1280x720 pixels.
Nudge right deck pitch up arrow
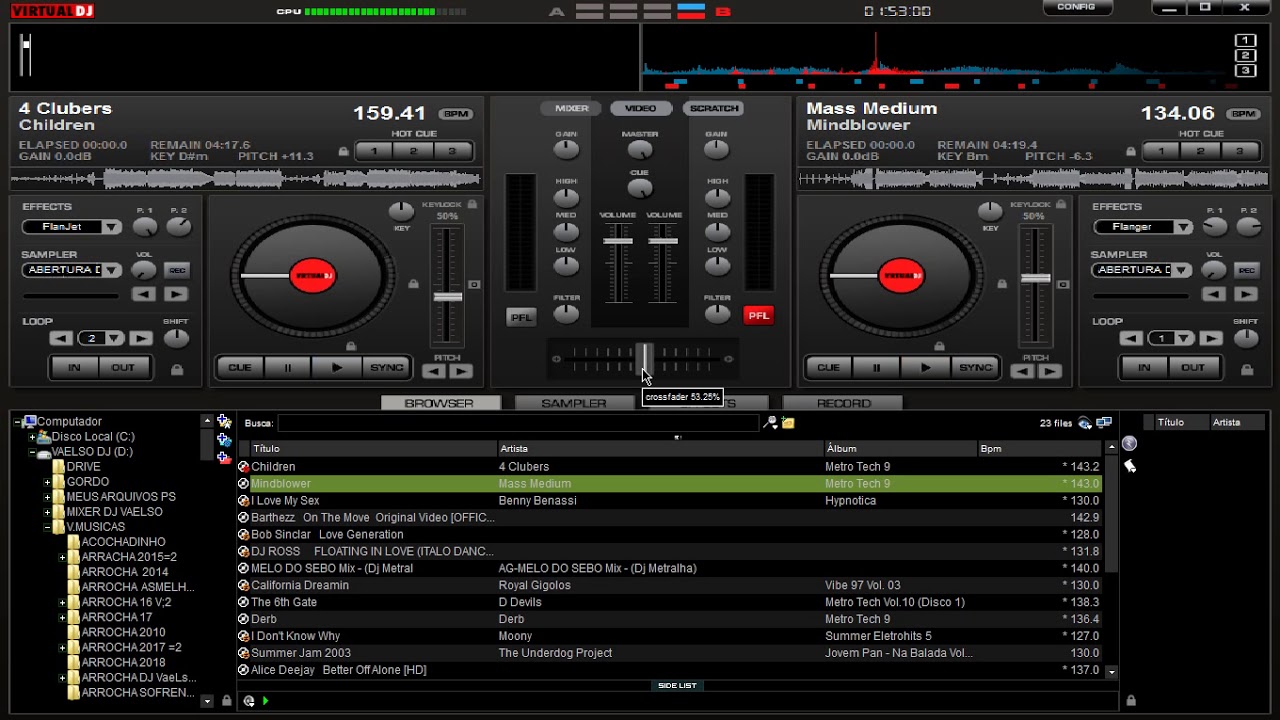click(1049, 371)
